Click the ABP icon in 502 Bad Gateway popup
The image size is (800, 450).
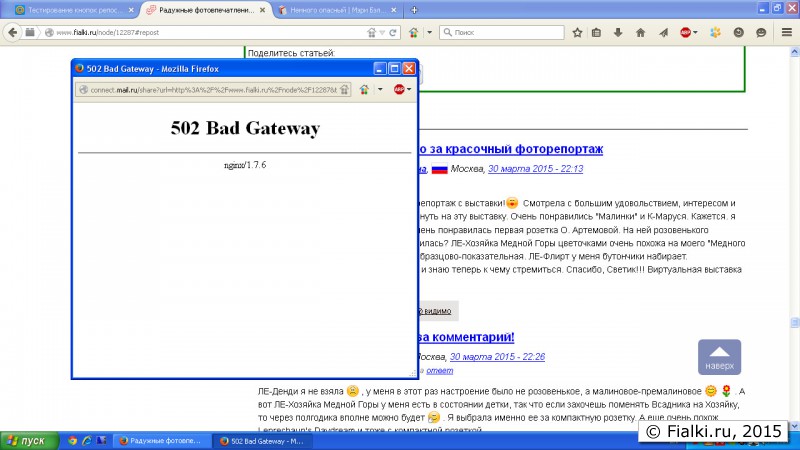pos(398,89)
